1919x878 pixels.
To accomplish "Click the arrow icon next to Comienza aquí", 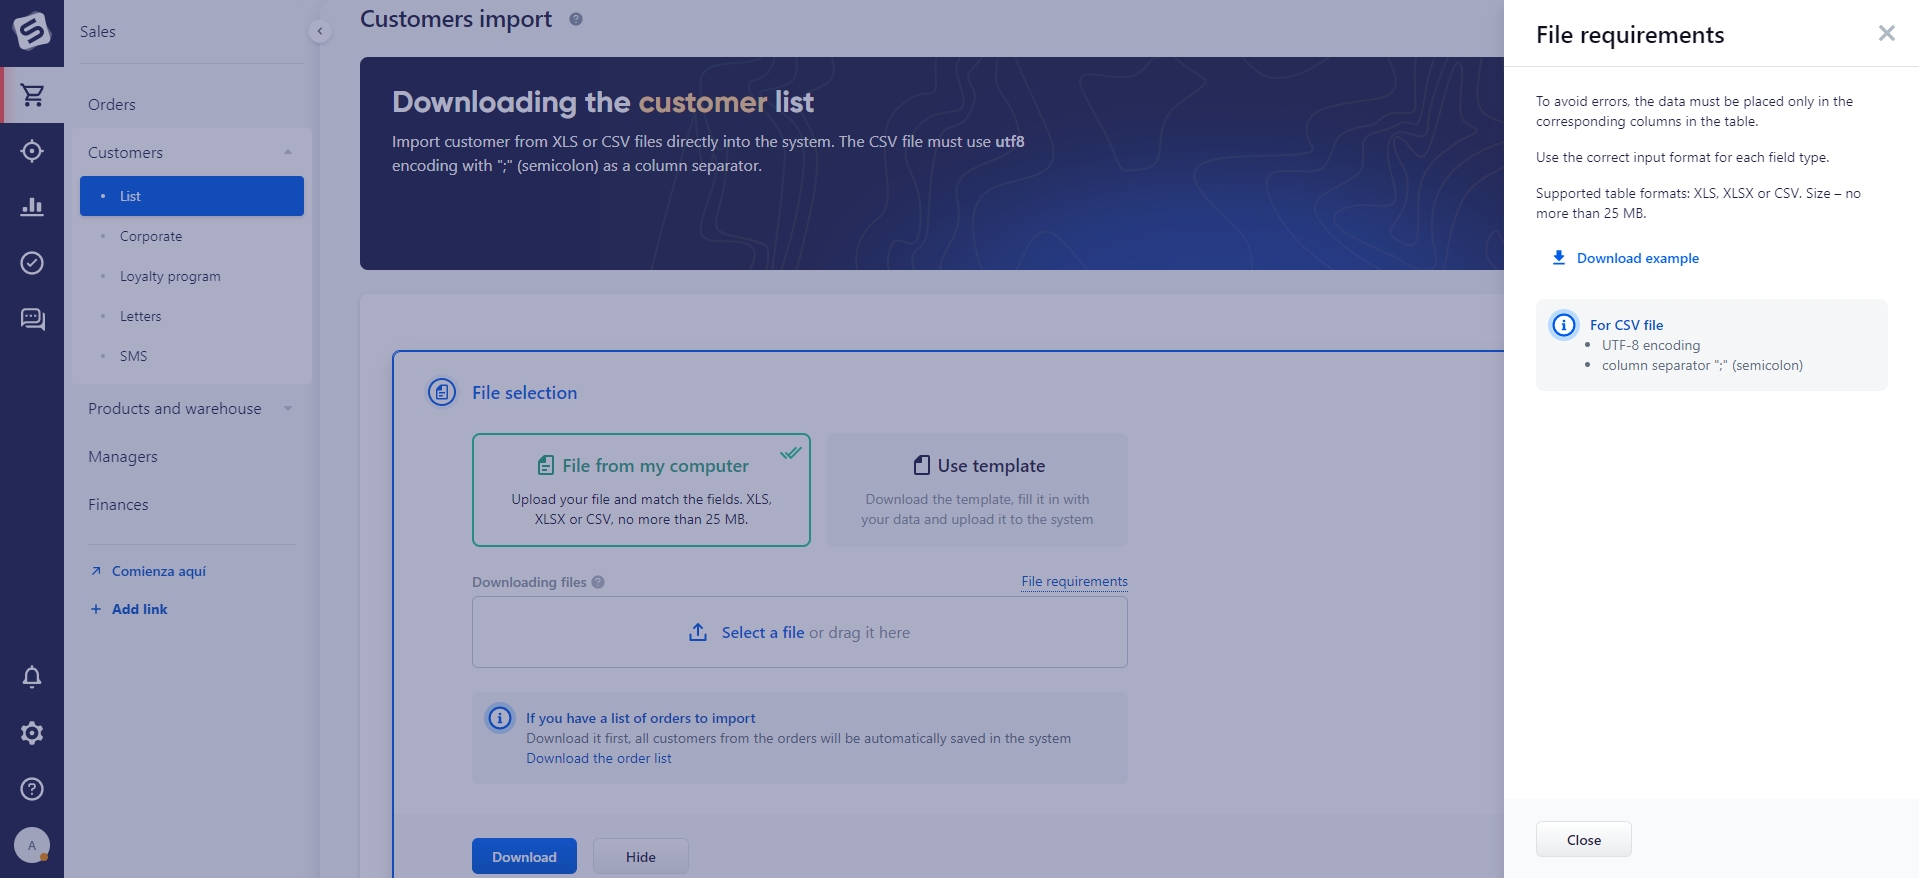I will pos(96,571).
